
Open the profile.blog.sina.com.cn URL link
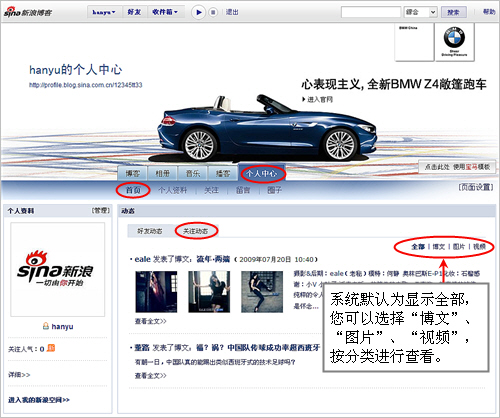pos(86,85)
